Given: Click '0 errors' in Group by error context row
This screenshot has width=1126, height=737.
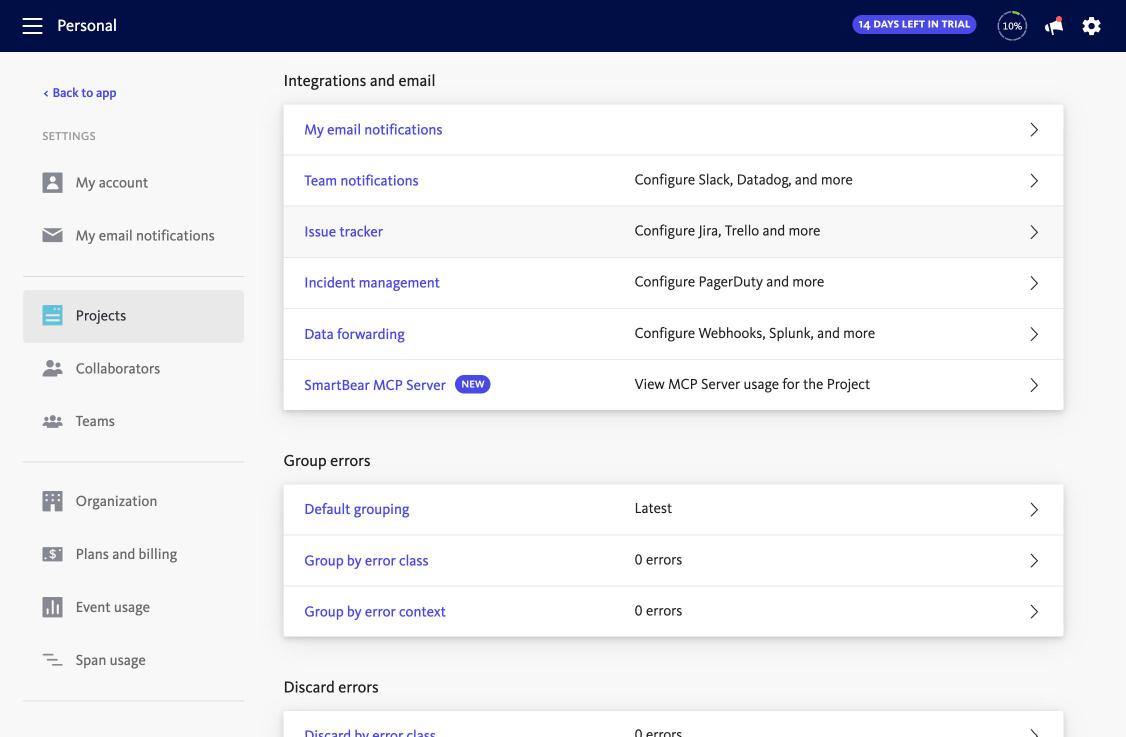Looking at the screenshot, I should pyautogui.click(x=658, y=611).
